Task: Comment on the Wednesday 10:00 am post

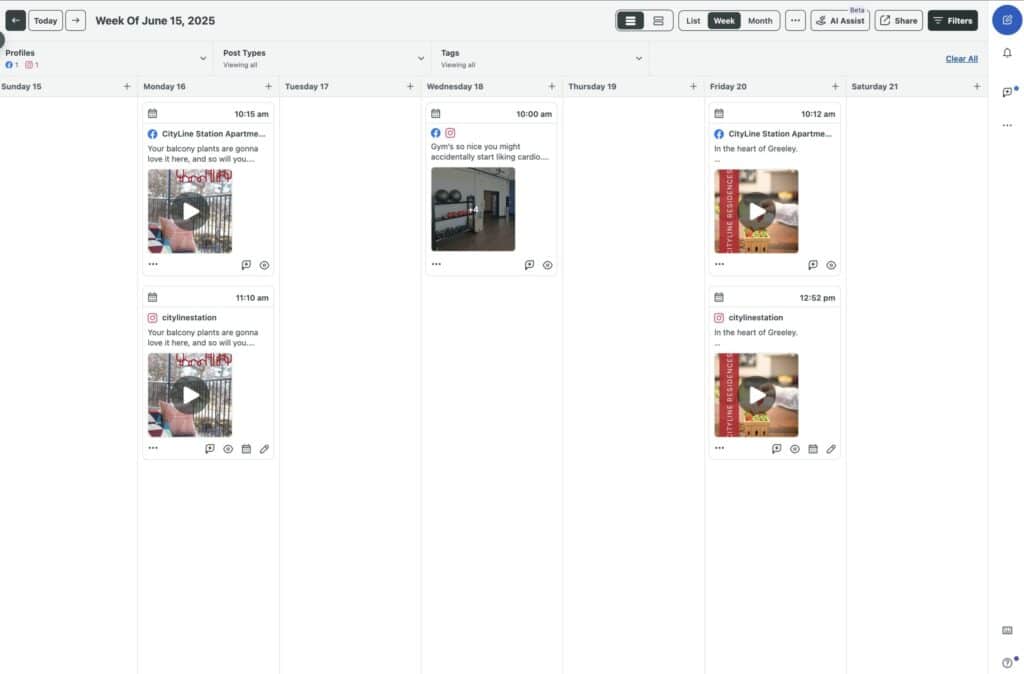Action: tap(530, 265)
